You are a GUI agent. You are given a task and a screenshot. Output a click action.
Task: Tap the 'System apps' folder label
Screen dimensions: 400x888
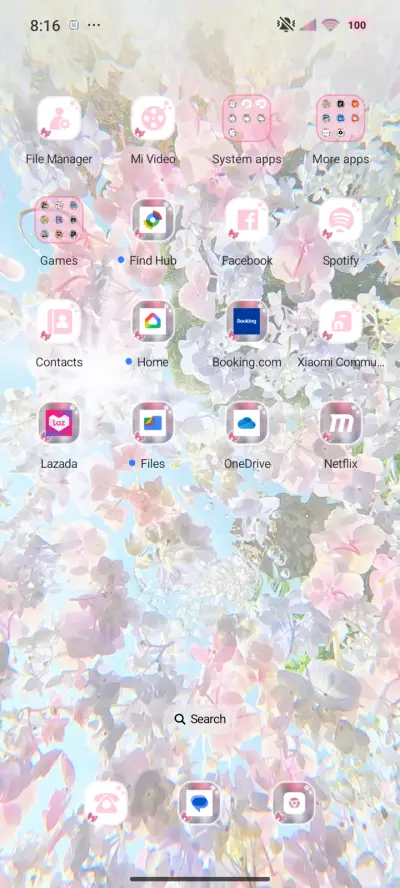(x=246, y=159)
